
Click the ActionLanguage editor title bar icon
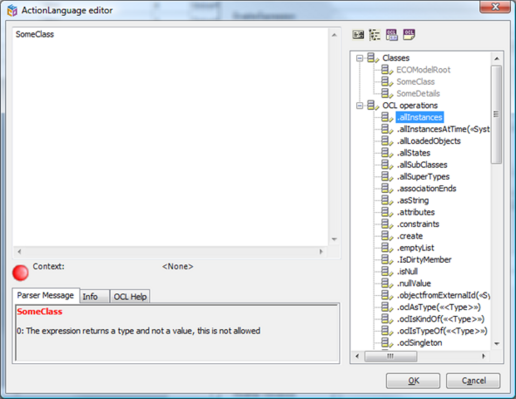click(x=12, y=10)
